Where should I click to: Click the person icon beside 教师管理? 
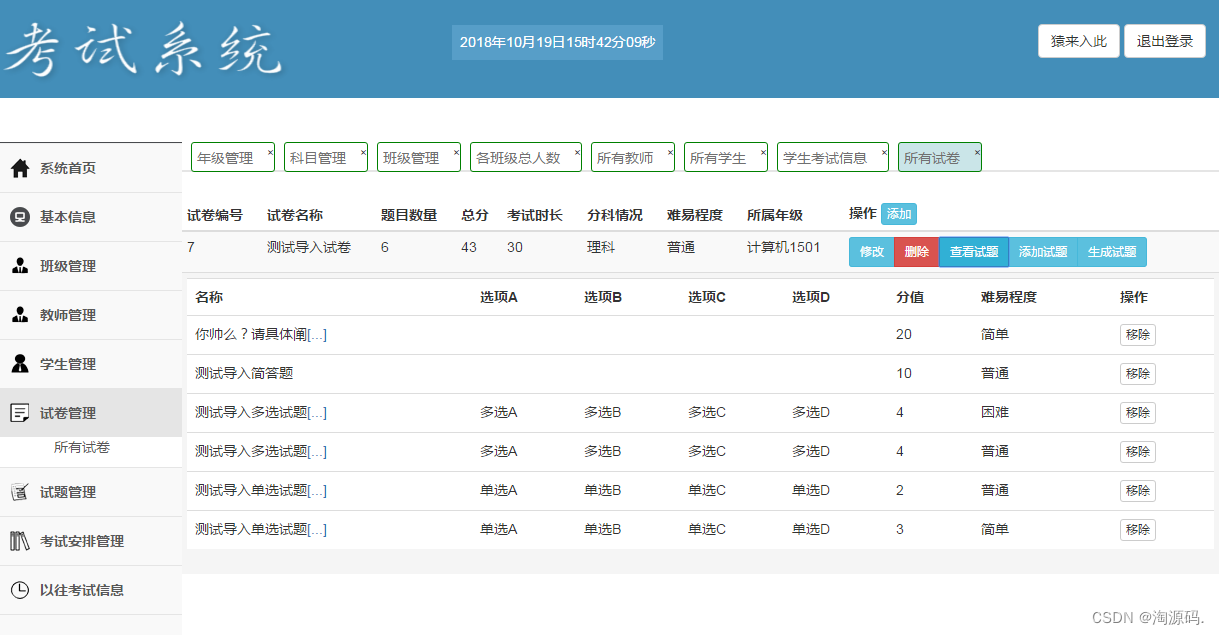tap(20, 315)
